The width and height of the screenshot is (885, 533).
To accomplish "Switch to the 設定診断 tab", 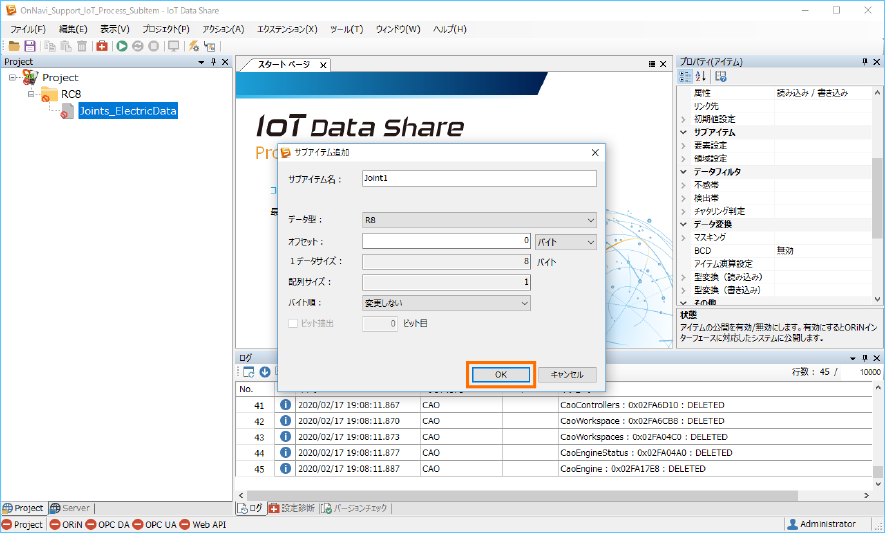I will coord(291,508).
